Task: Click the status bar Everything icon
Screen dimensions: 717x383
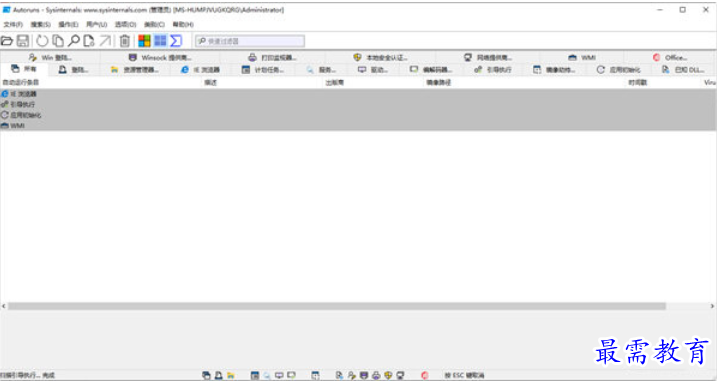Action: pos(207,376)
